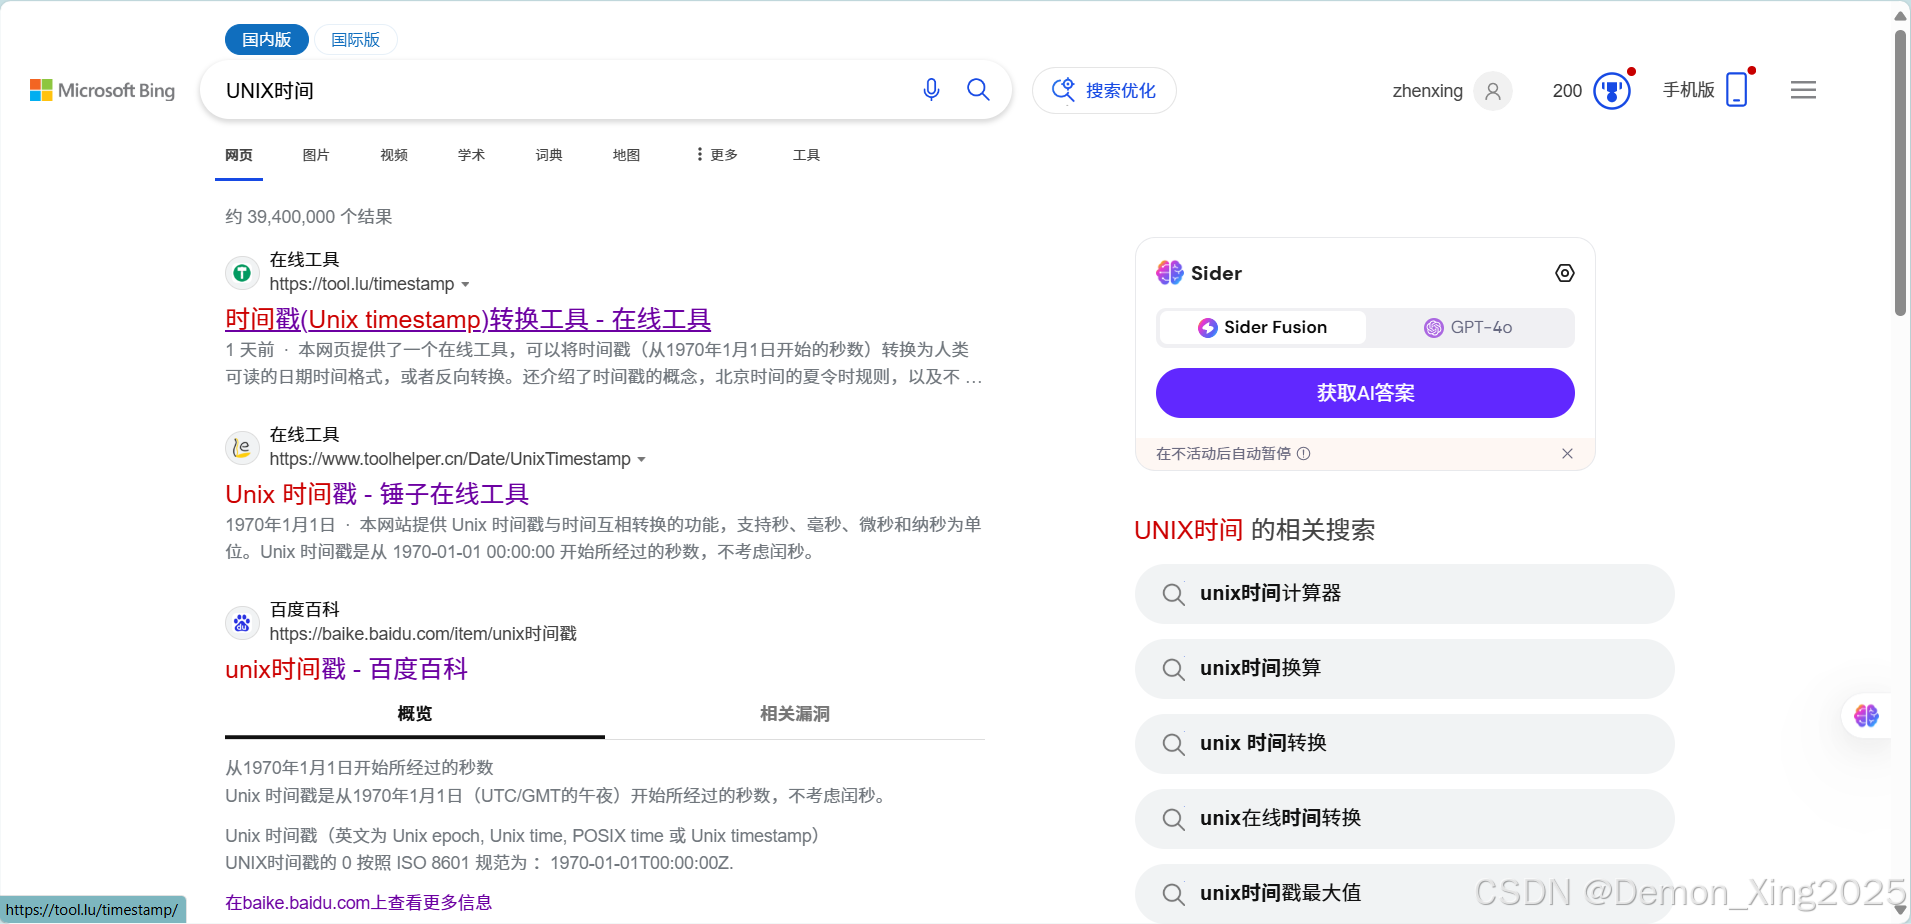
Task: Switch to 国际版 international version
Action: click(x=356, y=40)
